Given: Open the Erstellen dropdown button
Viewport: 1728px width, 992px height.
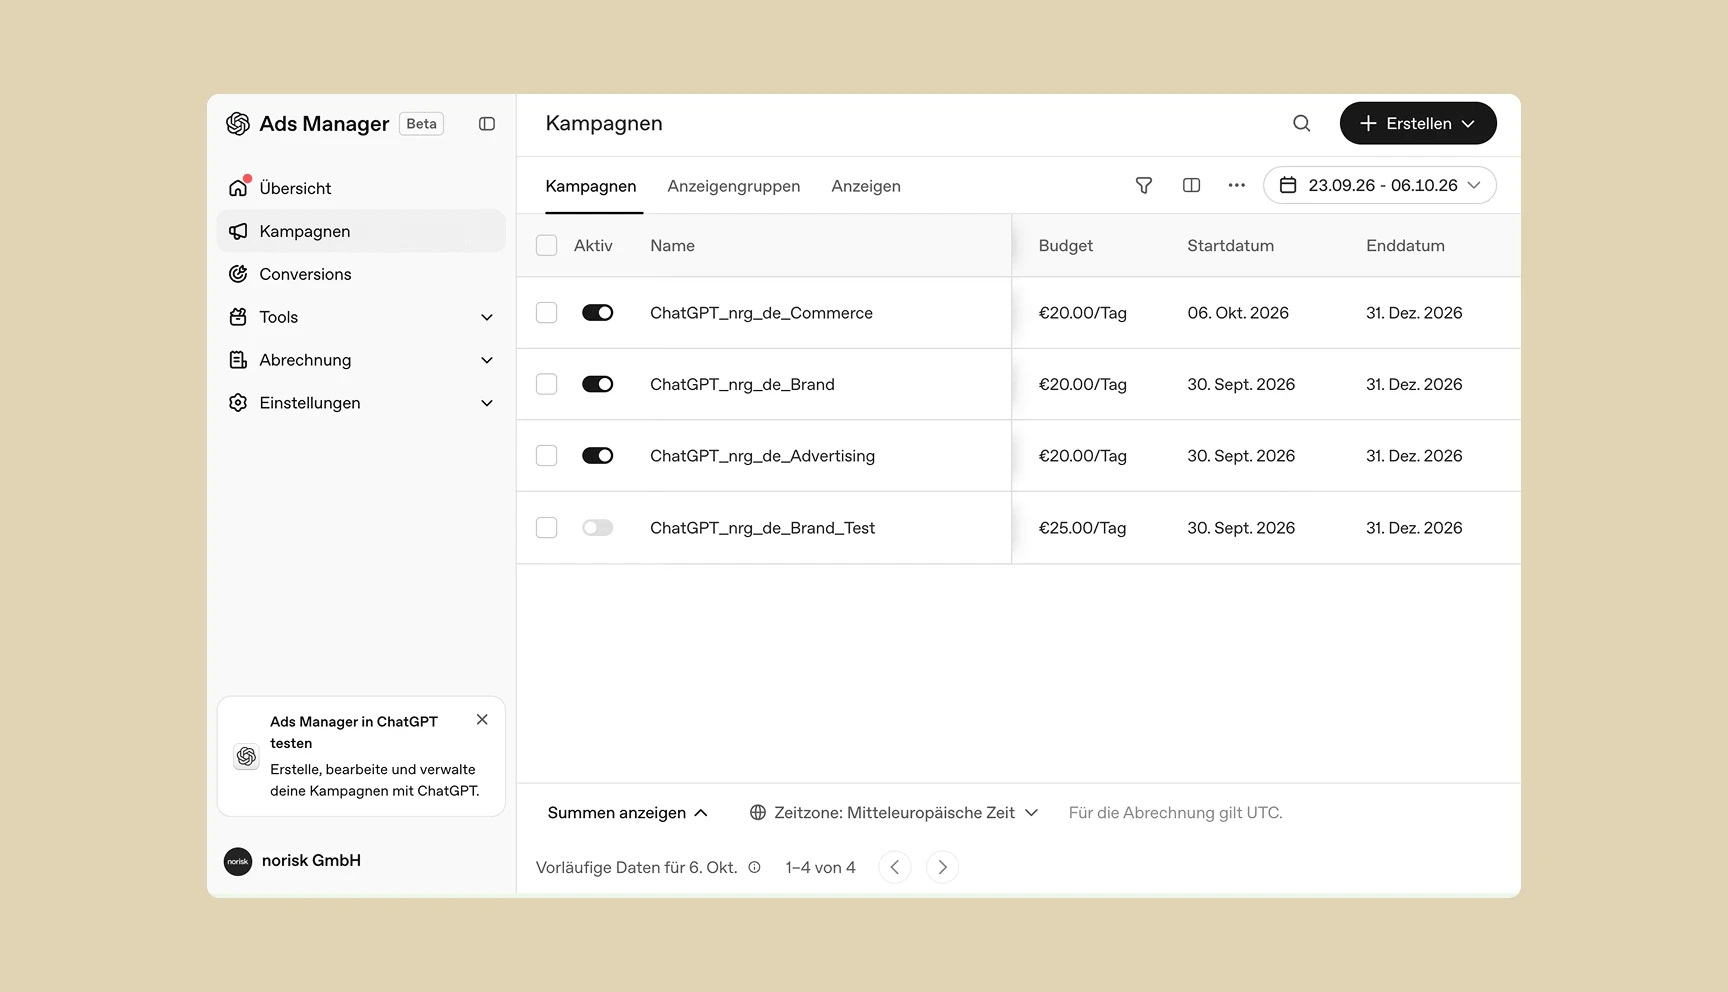Looking at the screenshot, I should (x=1418, y=123).
